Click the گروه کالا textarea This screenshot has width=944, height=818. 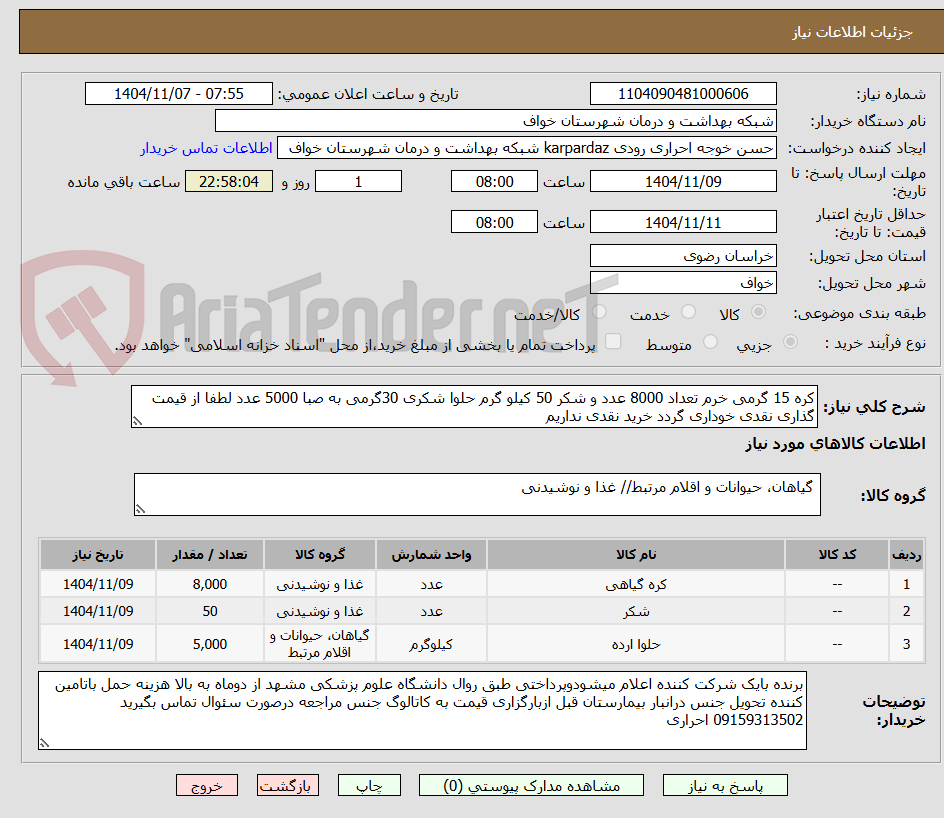click(477, 495)
